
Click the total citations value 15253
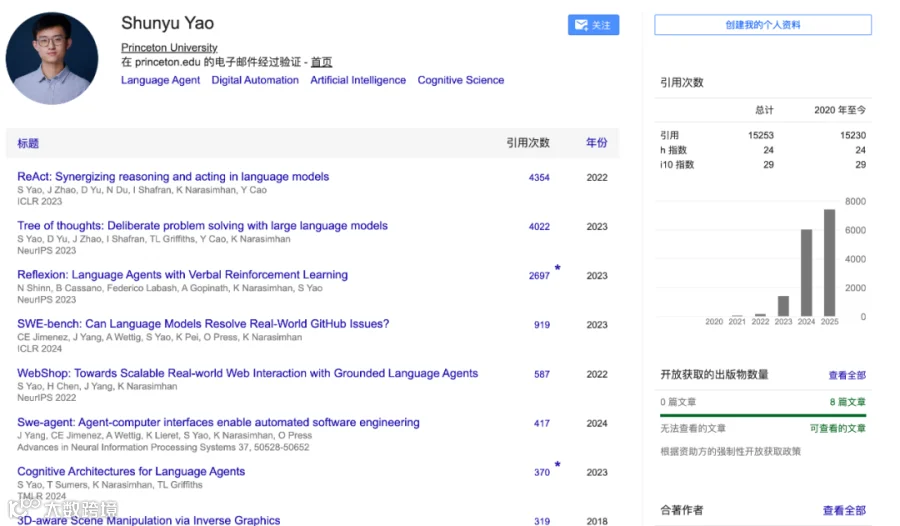click(x=761, y=136)
